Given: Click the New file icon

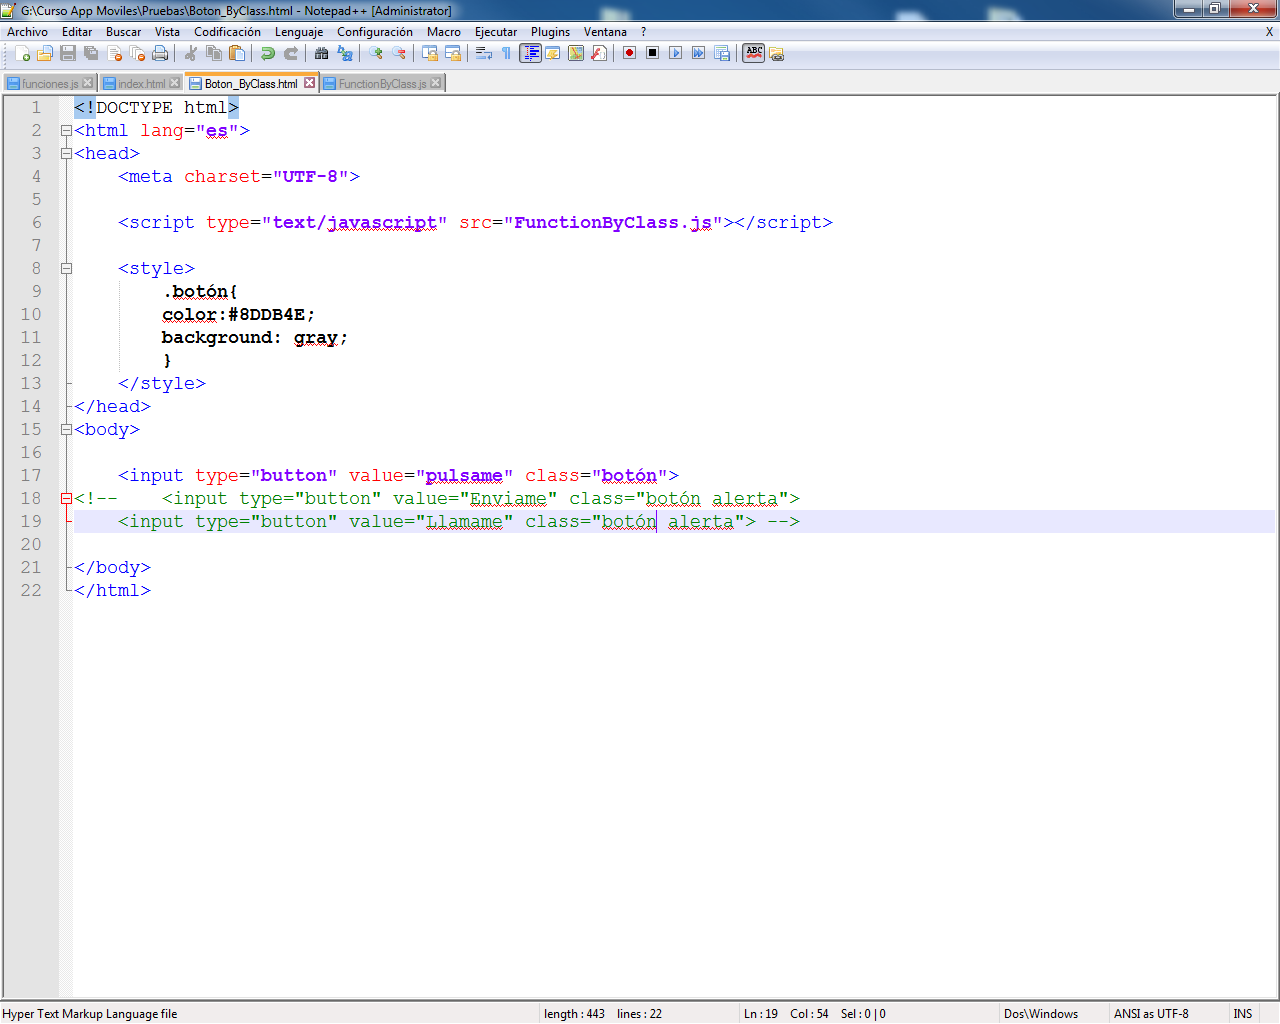Looking at the screenshot, I should point(22,53).
